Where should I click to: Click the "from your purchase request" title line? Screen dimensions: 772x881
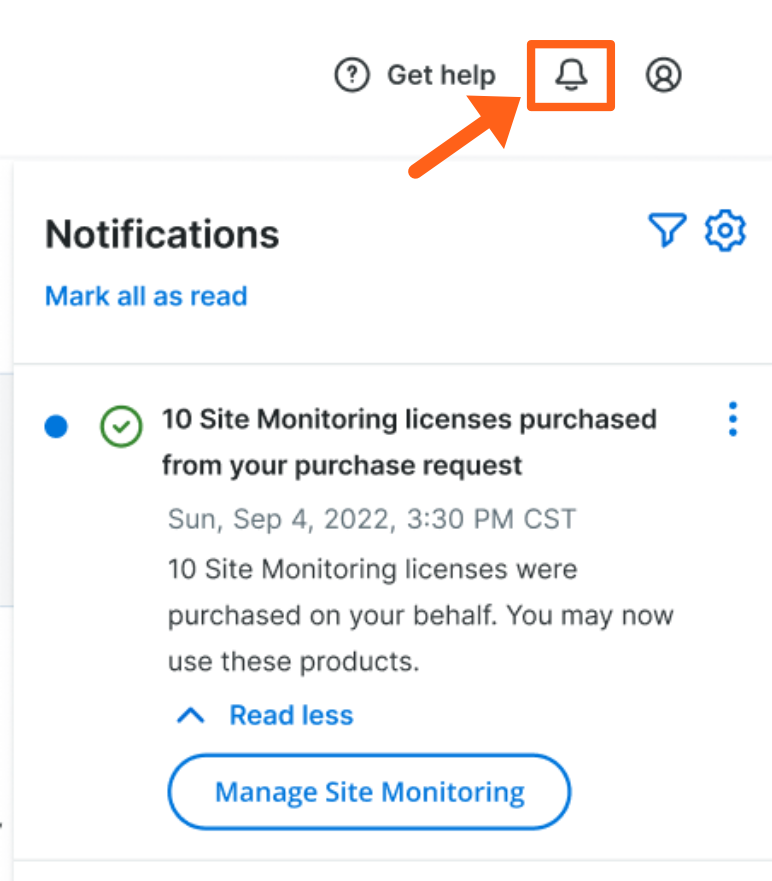coord(342,465)
